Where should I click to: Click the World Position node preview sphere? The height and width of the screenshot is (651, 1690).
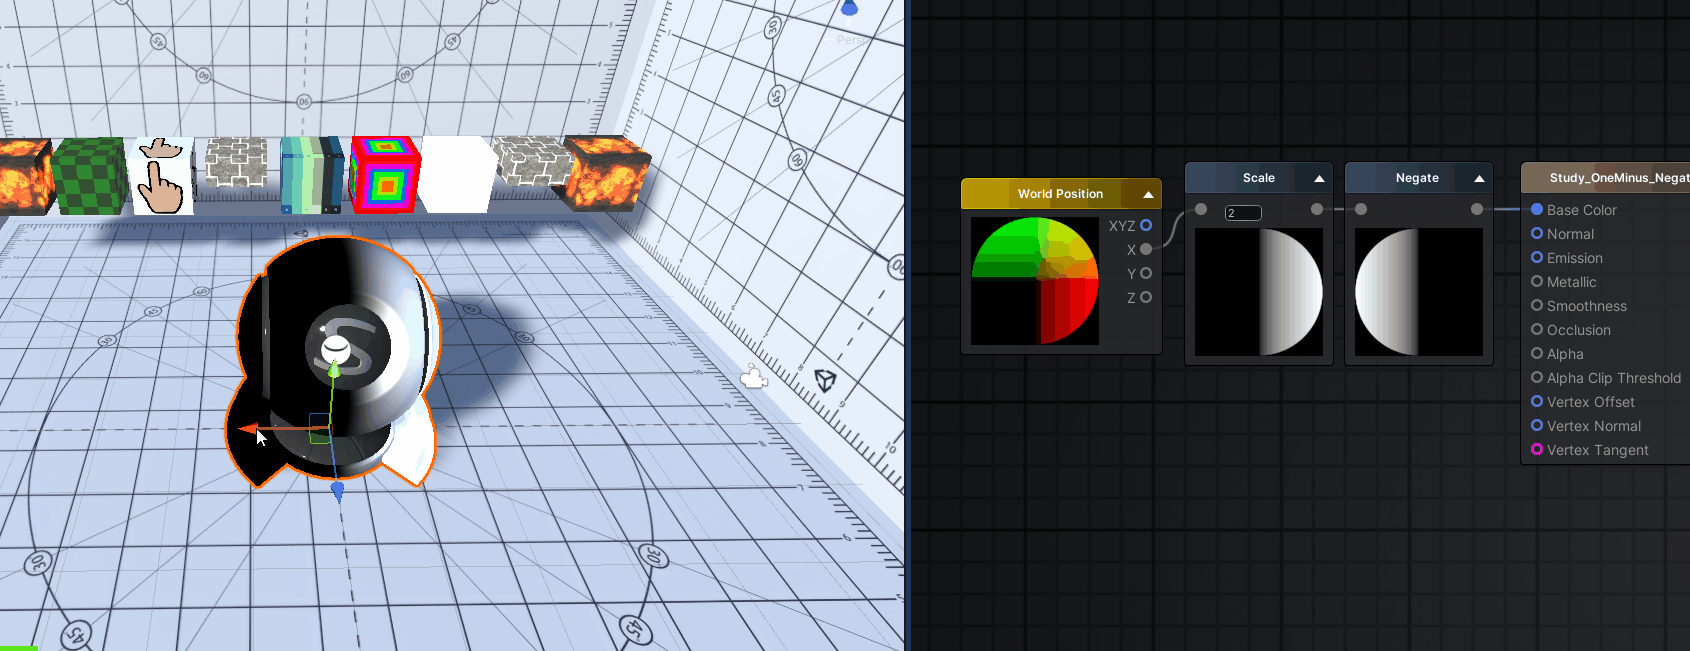1035,281
